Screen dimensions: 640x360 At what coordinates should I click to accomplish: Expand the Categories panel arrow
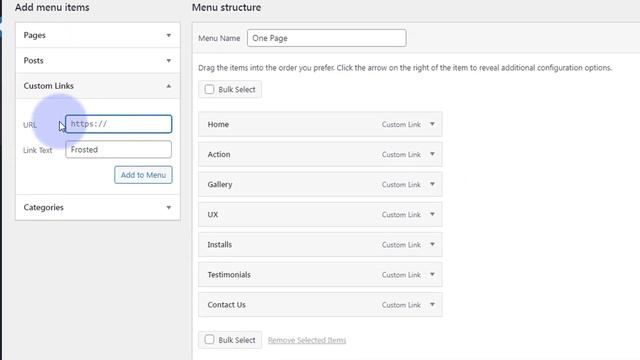(169, 207)
